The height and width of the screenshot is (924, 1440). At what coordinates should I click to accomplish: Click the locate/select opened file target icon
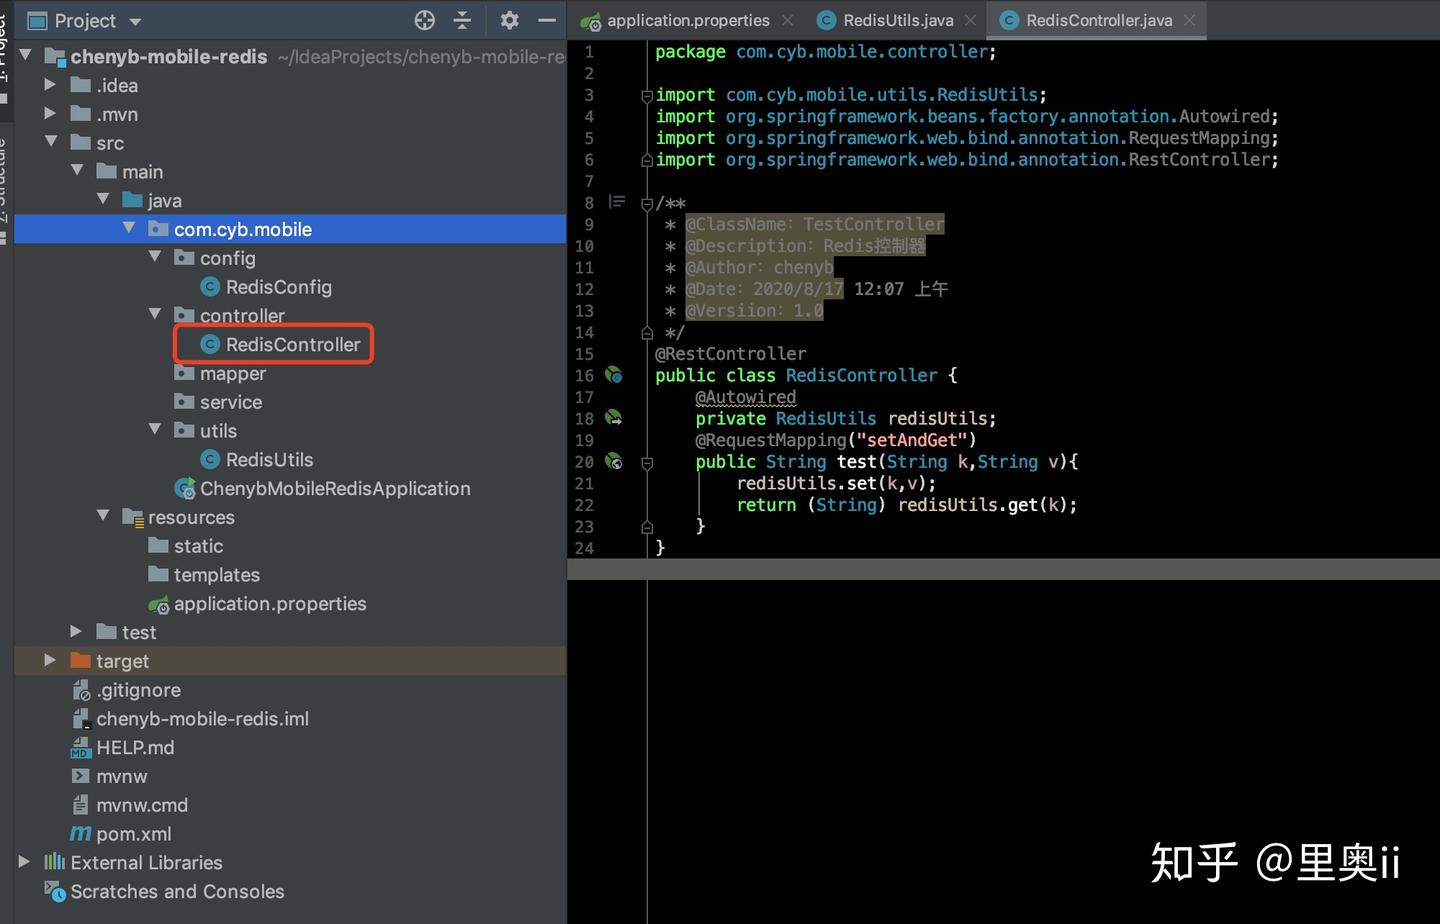(425, 20)
